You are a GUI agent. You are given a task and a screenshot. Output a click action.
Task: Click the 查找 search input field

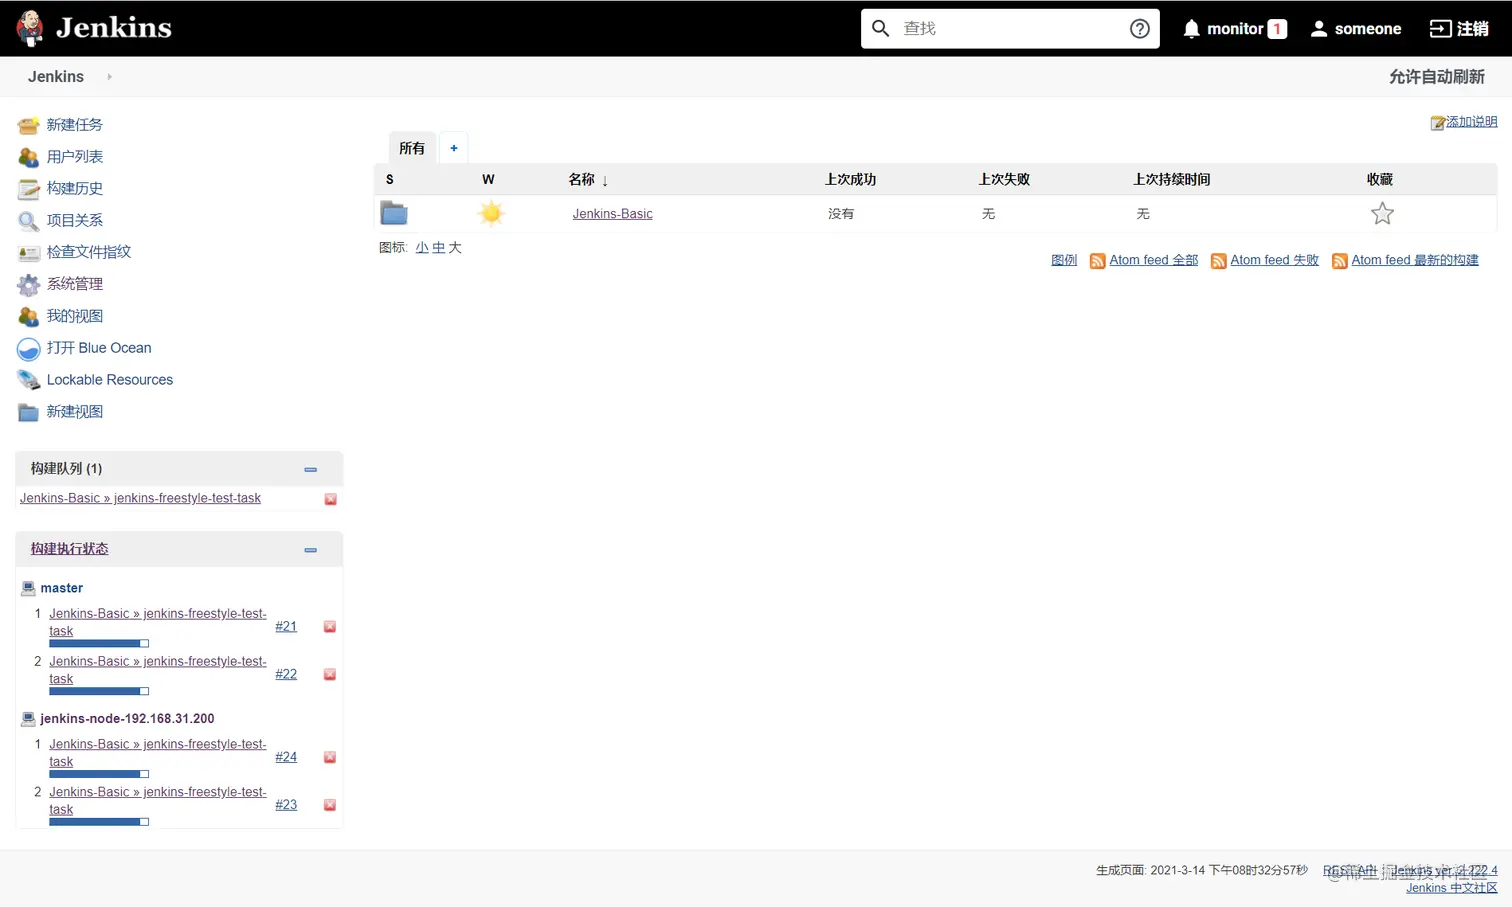(x=1010, y=28)
